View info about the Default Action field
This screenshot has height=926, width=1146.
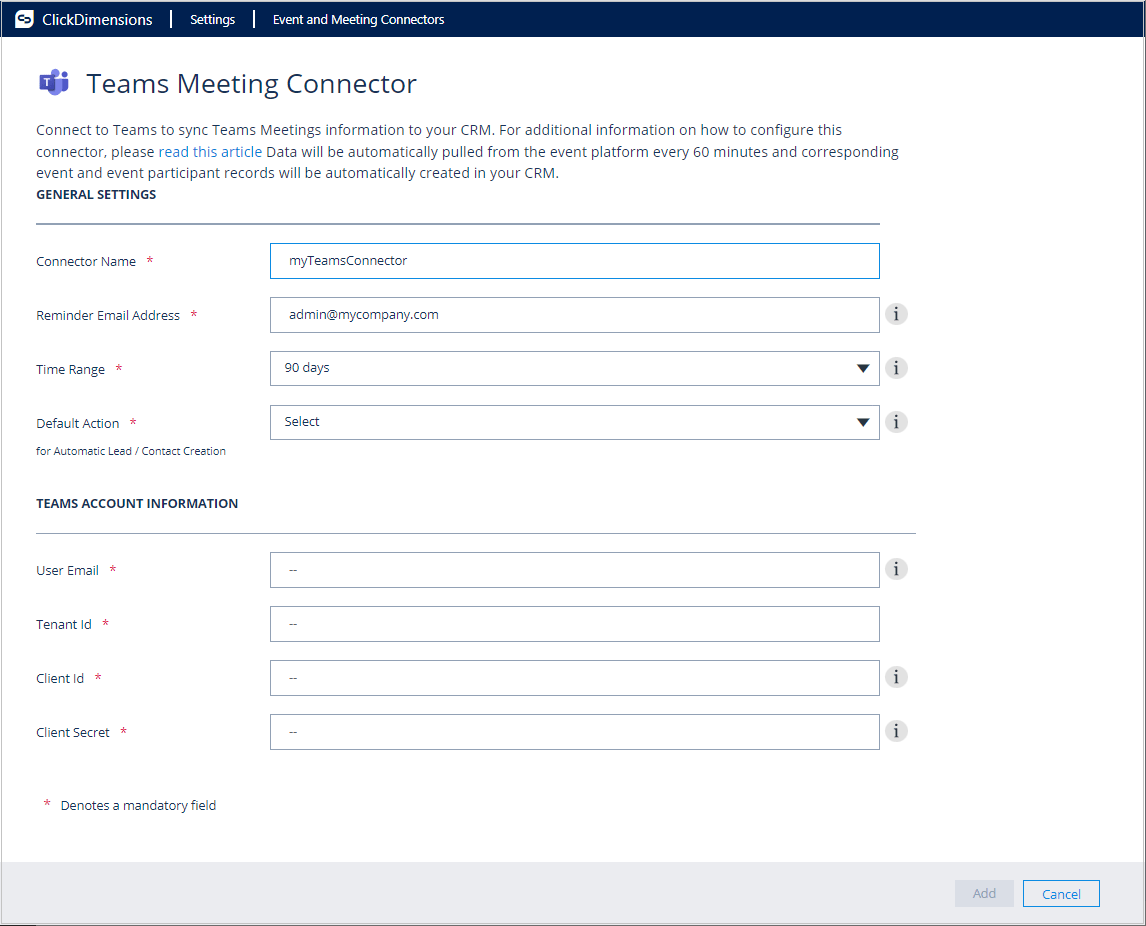click(896, 422)
